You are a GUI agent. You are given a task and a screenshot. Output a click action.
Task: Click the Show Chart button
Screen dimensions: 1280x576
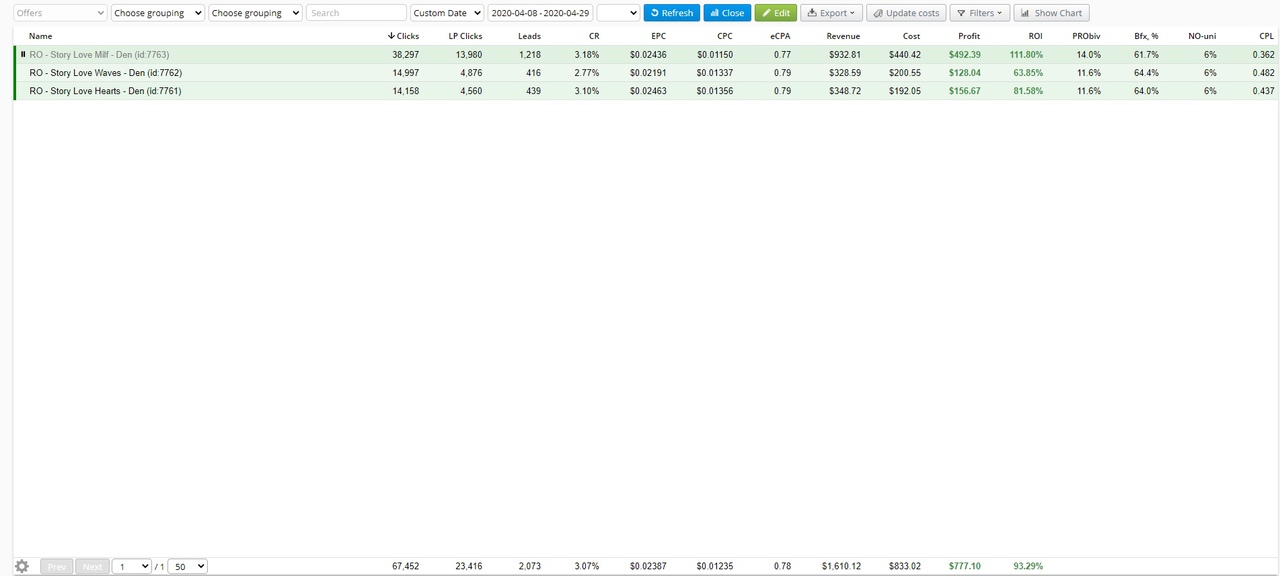[1051, 13]
